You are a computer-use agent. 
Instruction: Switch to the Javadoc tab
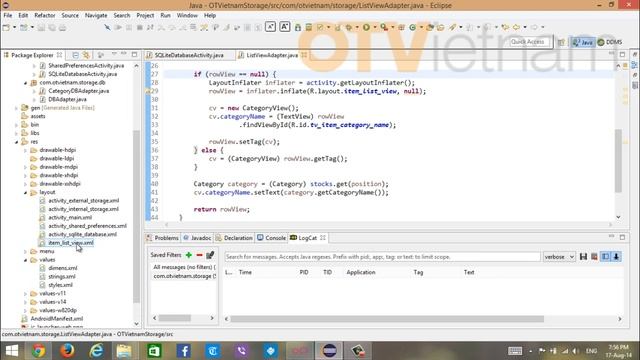[197, 238]
